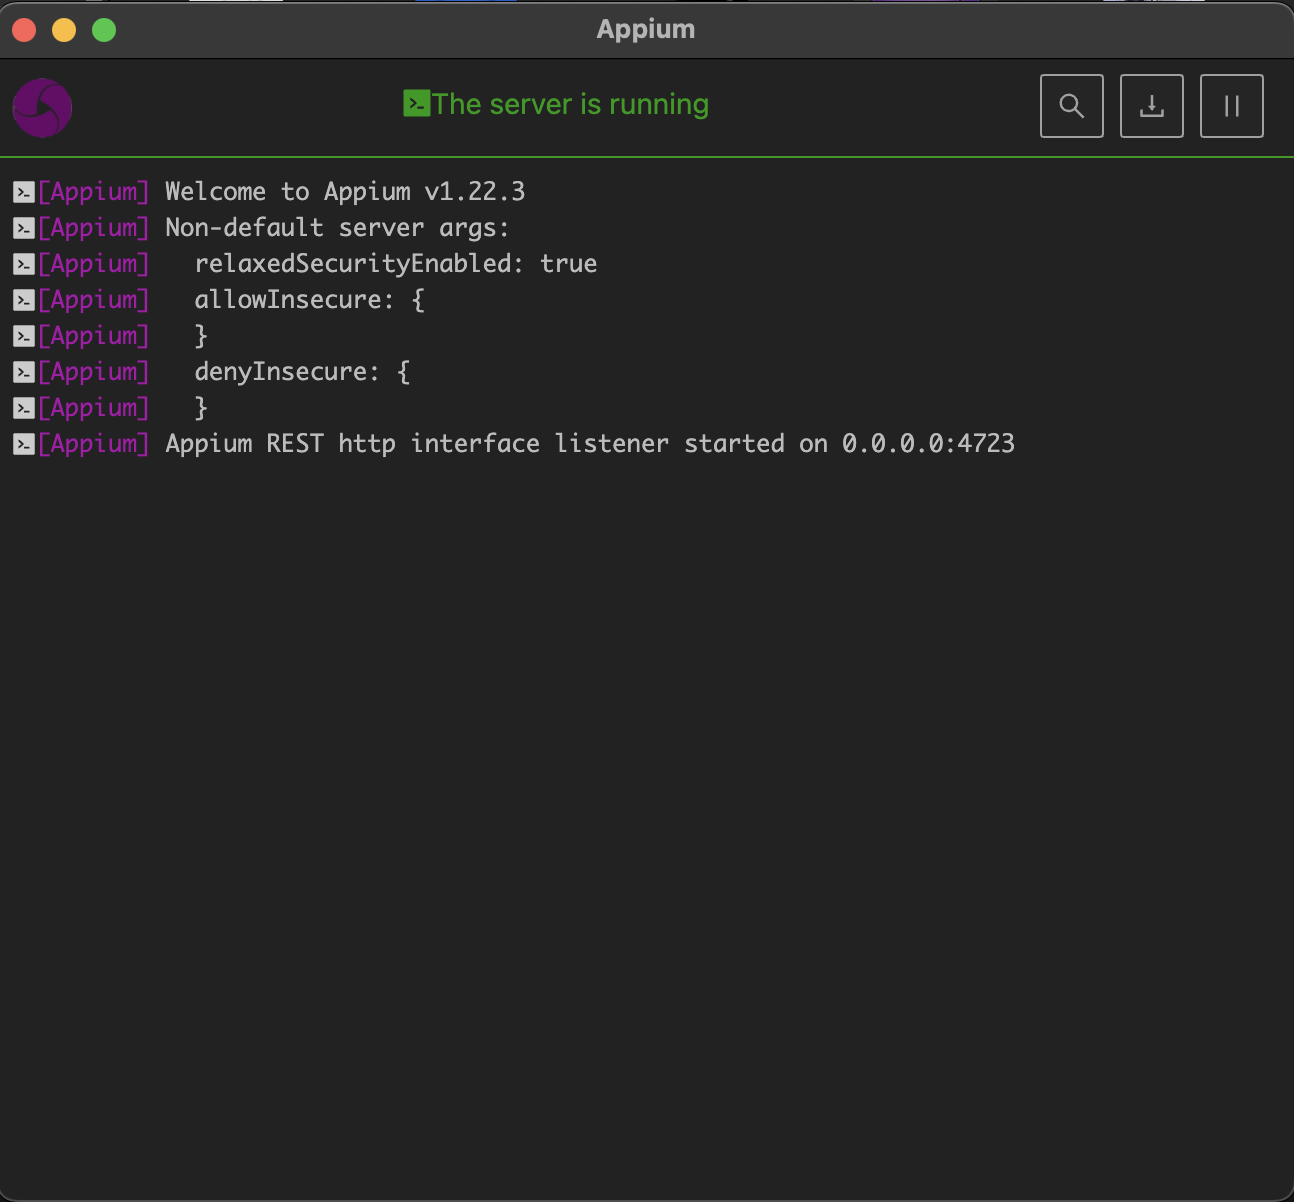Screen dimensions: 1294x1202
Task: Open the log search tool
Action: coord(1071,106)
